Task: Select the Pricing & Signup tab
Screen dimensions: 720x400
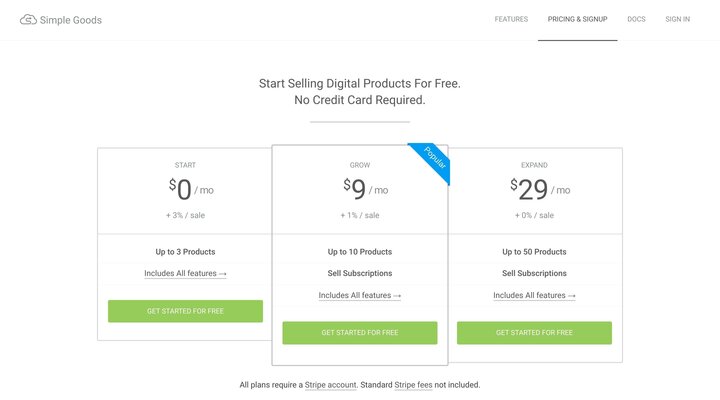Action: click(577, 20)
